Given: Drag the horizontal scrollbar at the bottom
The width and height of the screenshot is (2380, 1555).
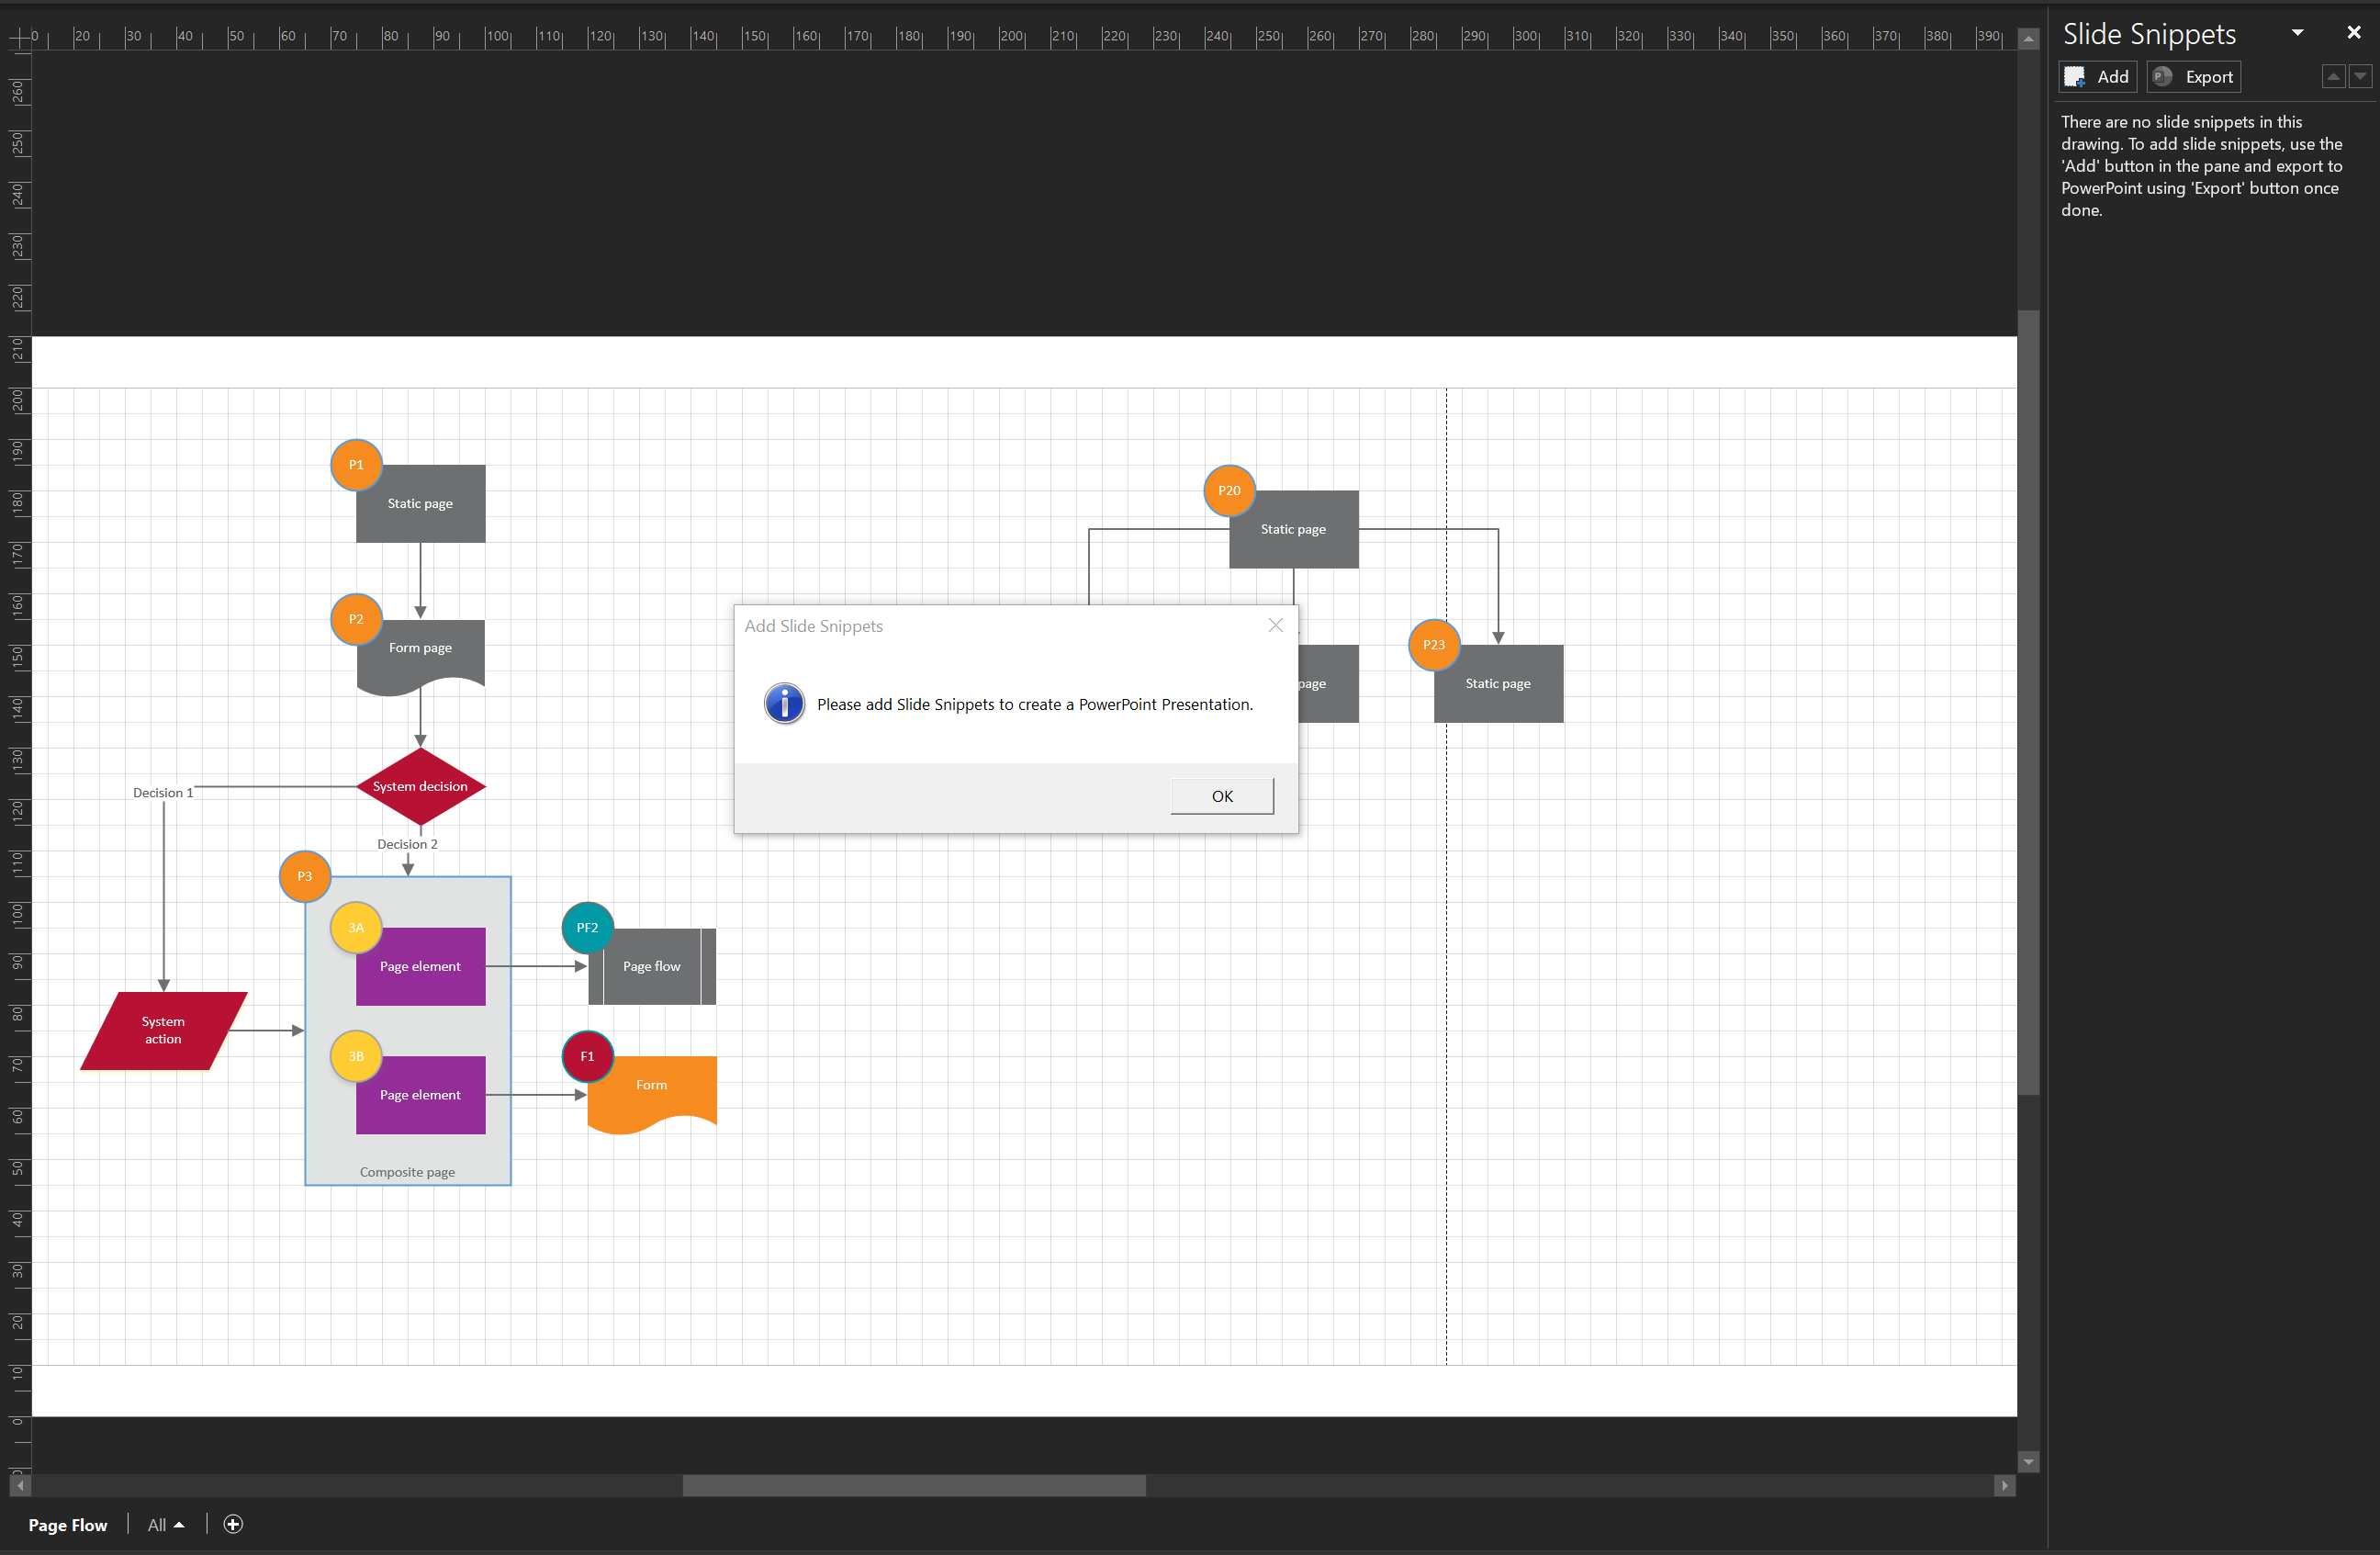Looking at the screenshot, I should [917, 1484].
